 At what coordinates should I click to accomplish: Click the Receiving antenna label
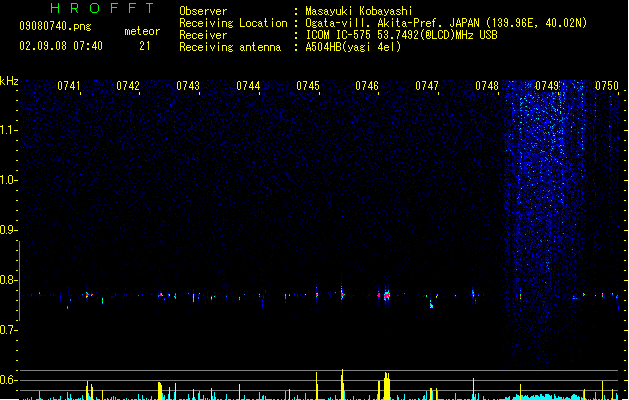tap(230, 47)
